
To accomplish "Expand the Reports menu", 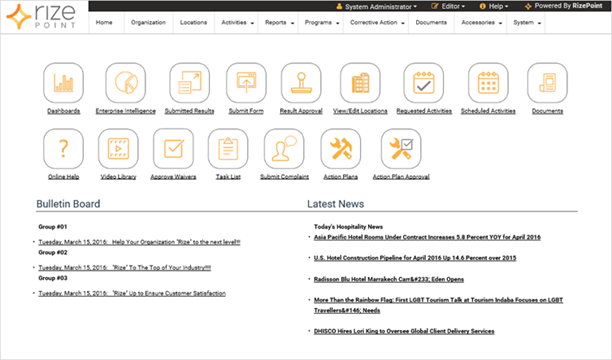I will coord(279,23).
